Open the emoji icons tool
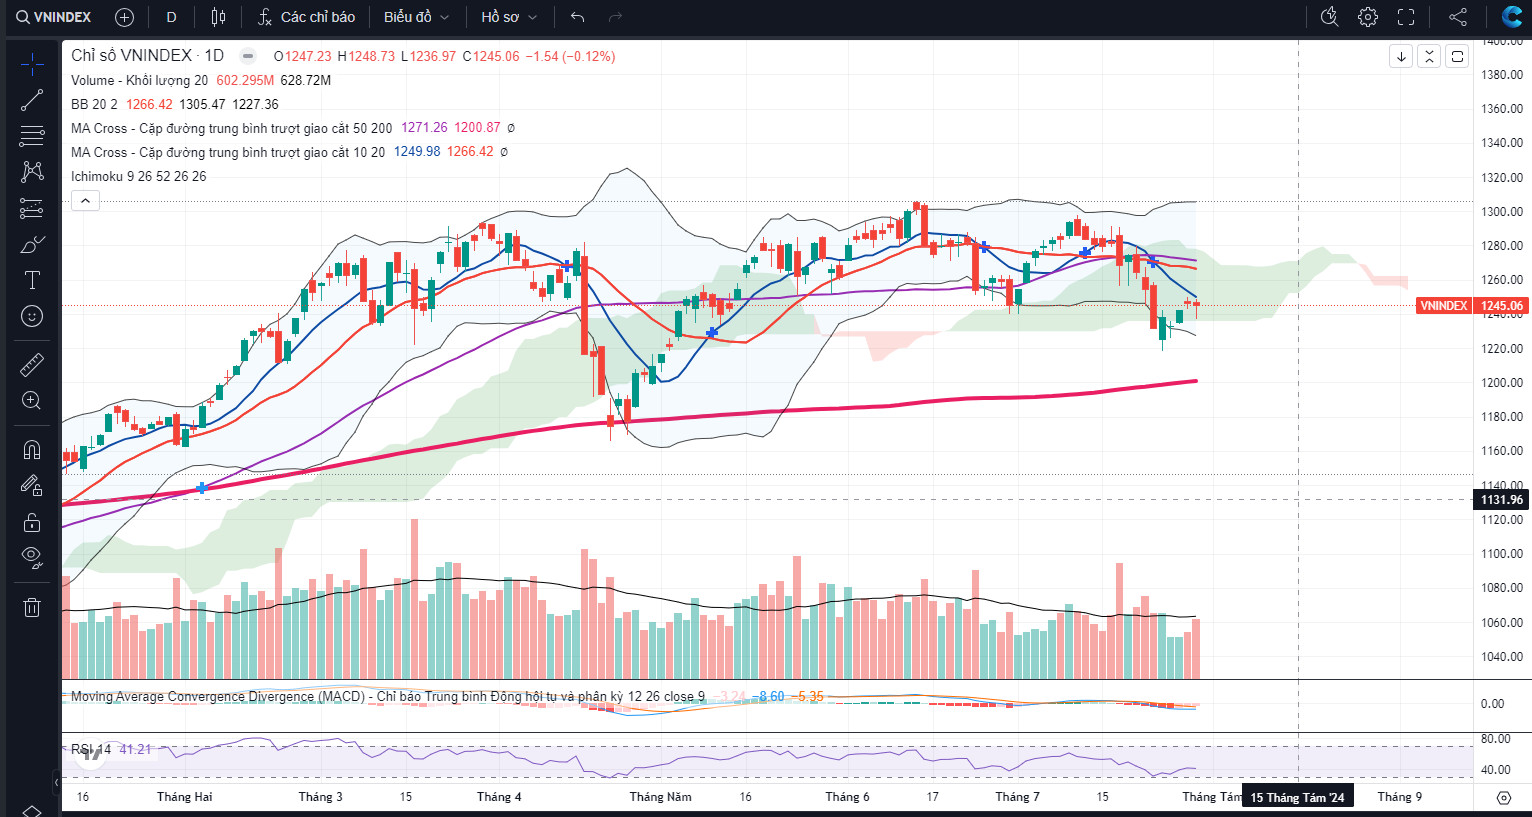The width and height of the screenshot is (1532, 817). (32, 316)
